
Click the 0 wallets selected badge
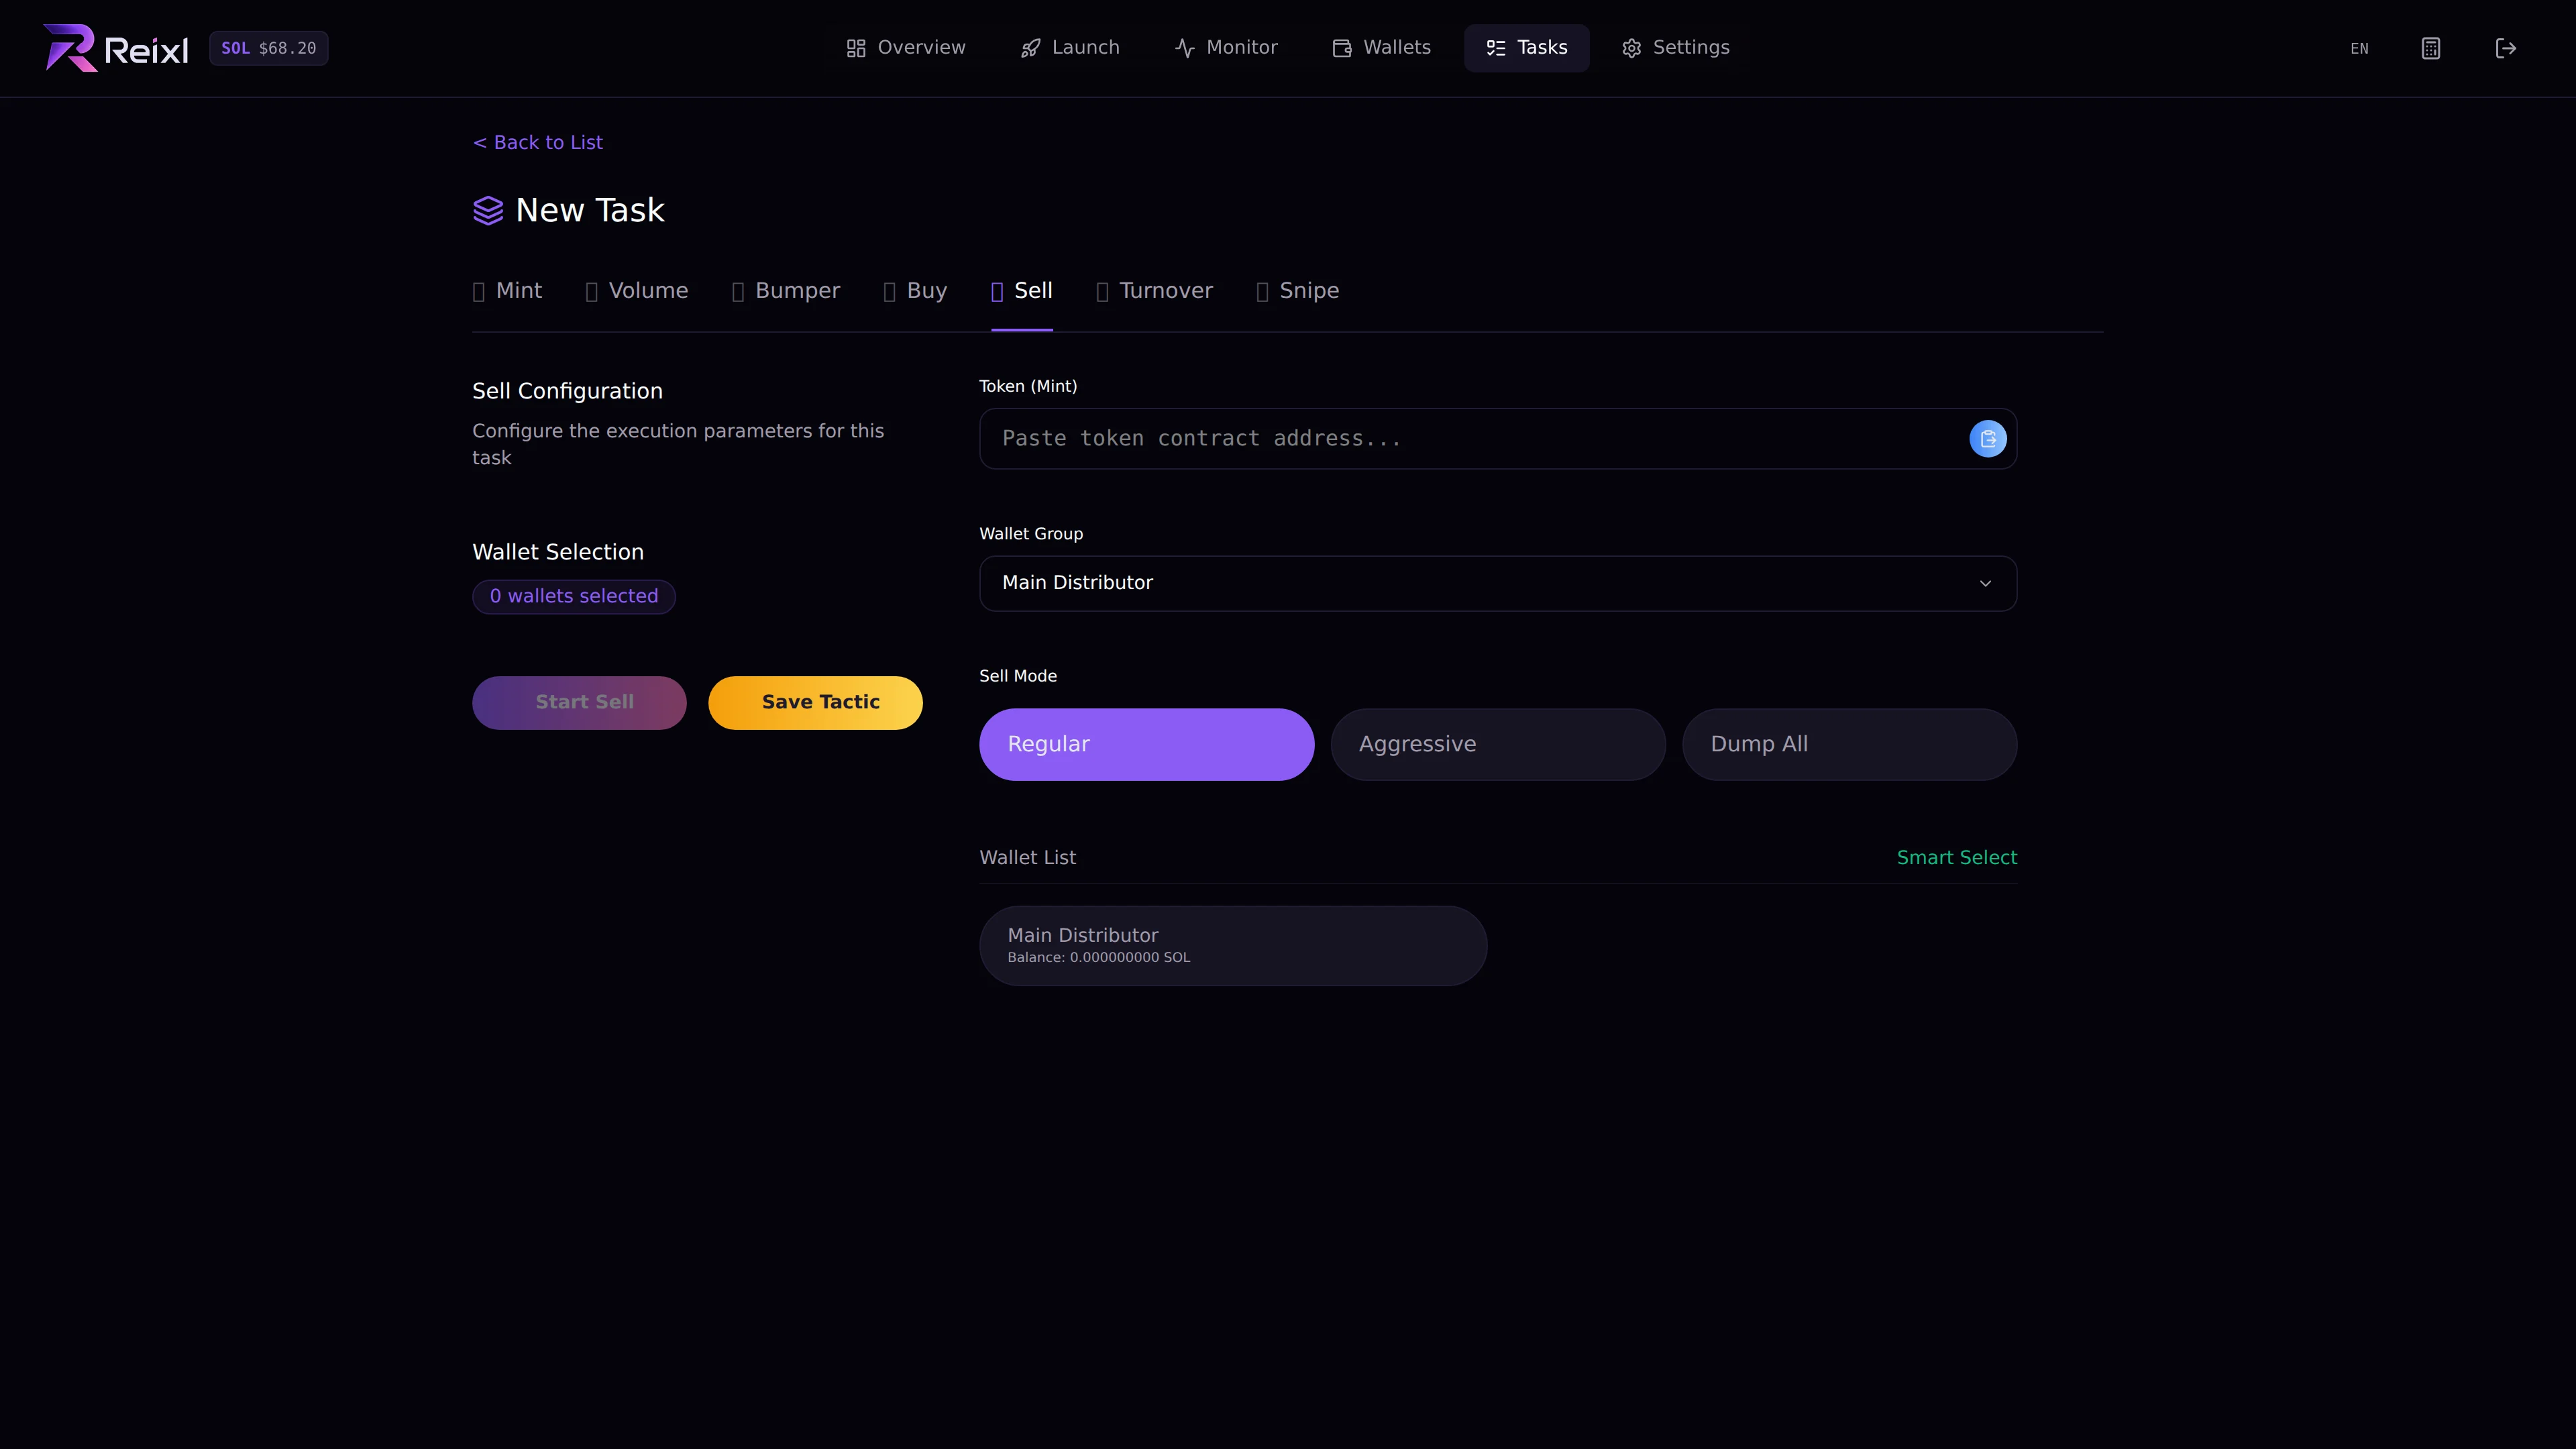574,597
